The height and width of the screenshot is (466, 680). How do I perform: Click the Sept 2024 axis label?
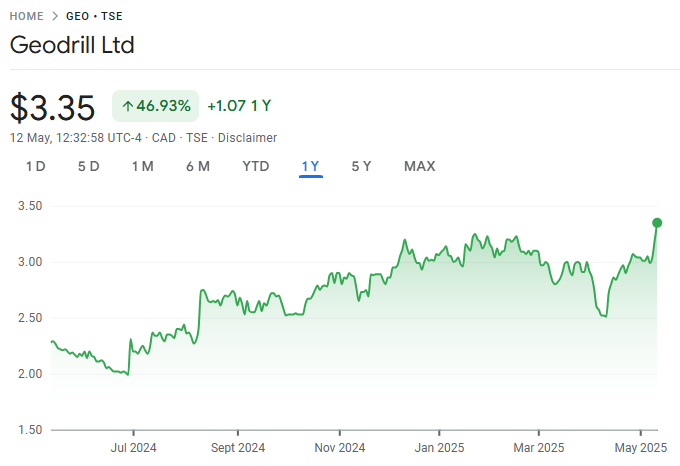(238, 448)
